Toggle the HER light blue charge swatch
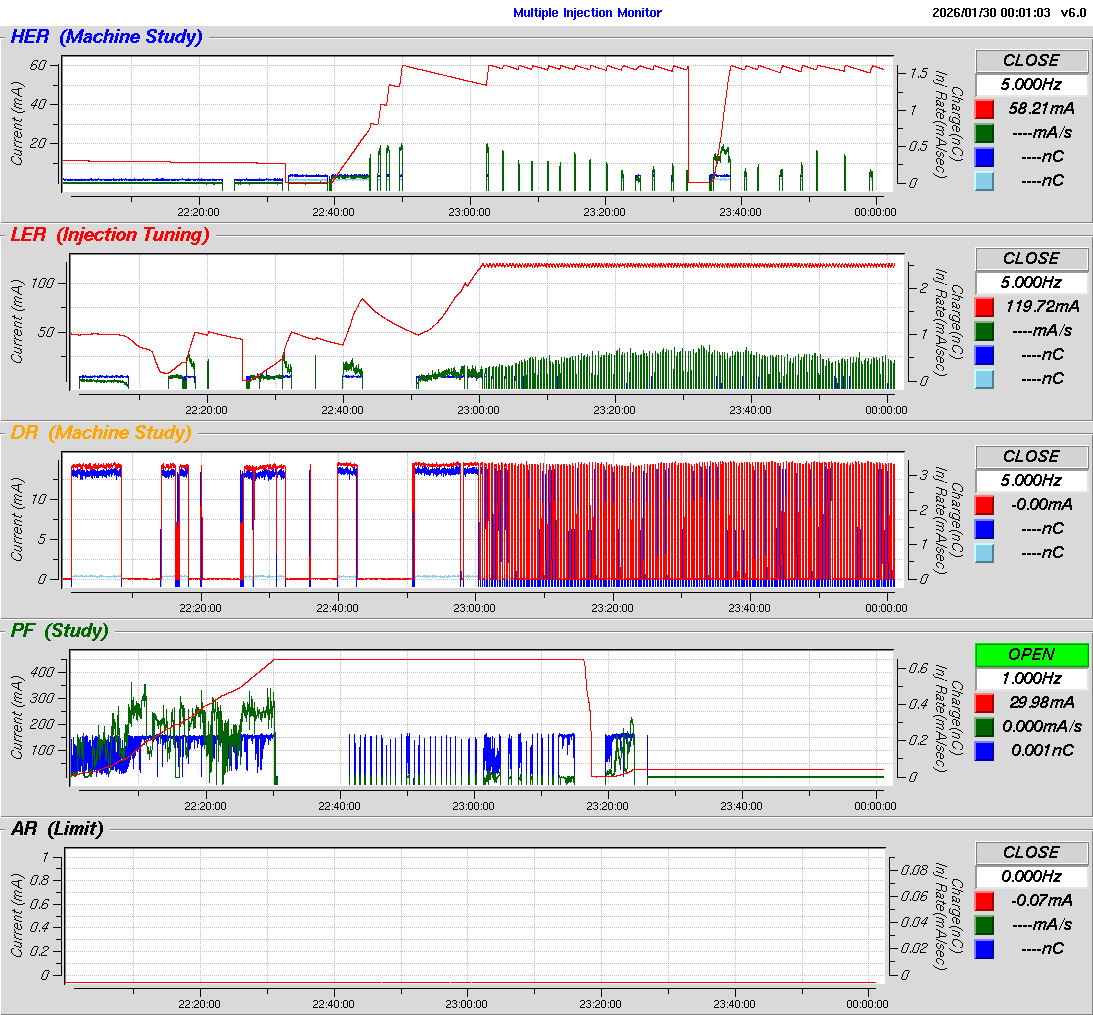 985,180
